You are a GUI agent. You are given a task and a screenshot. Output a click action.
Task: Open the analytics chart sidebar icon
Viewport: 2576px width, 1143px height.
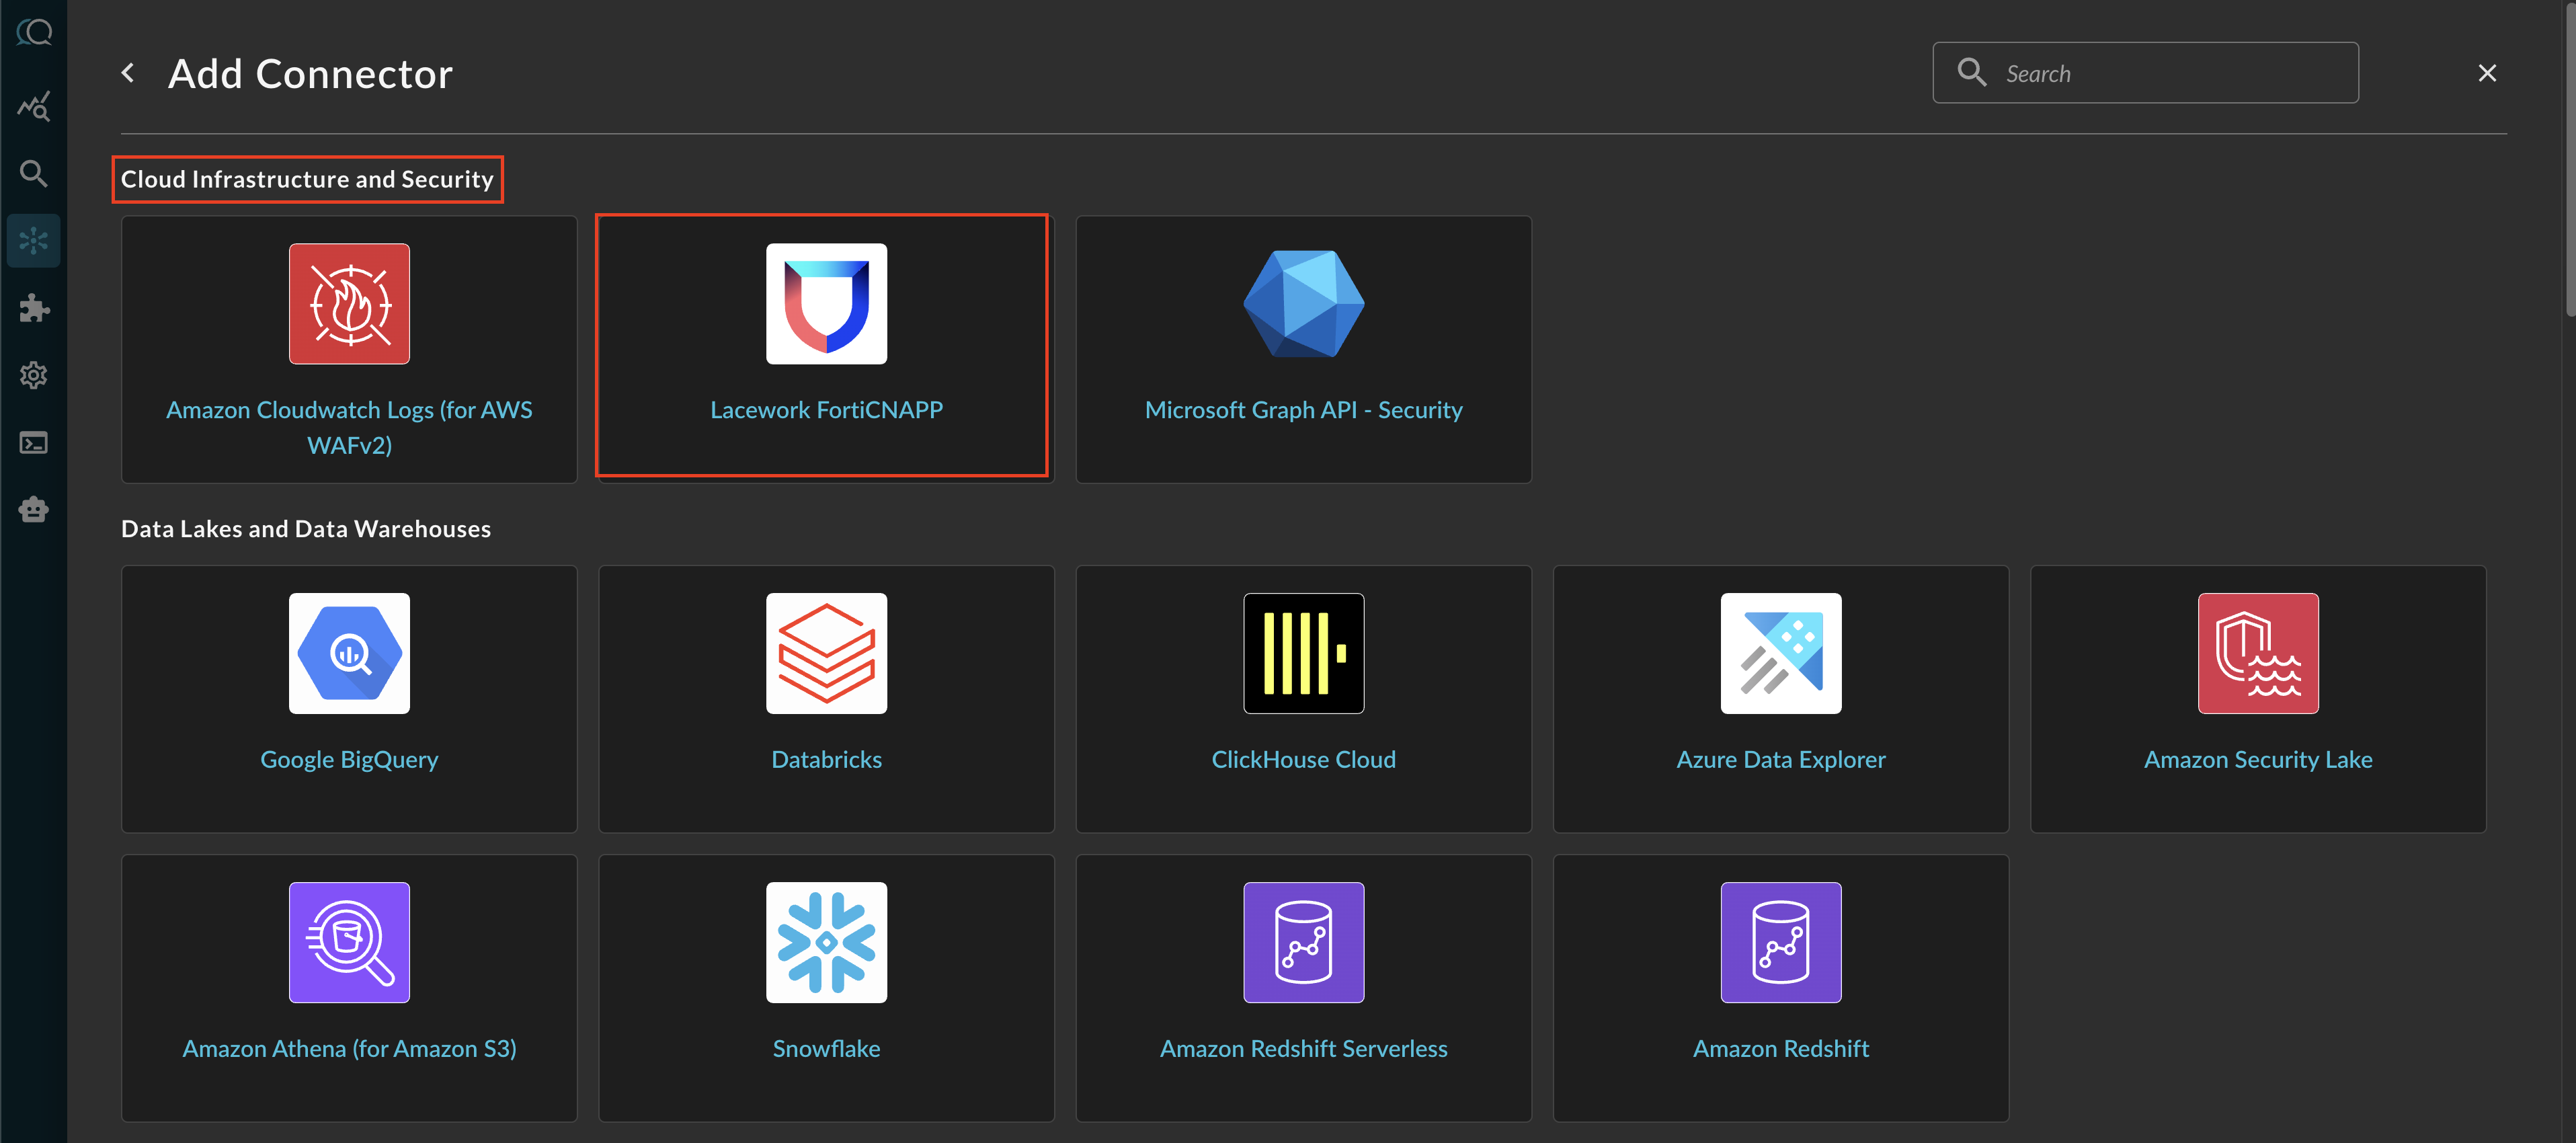pyautogui.click(x=34, y=106)
